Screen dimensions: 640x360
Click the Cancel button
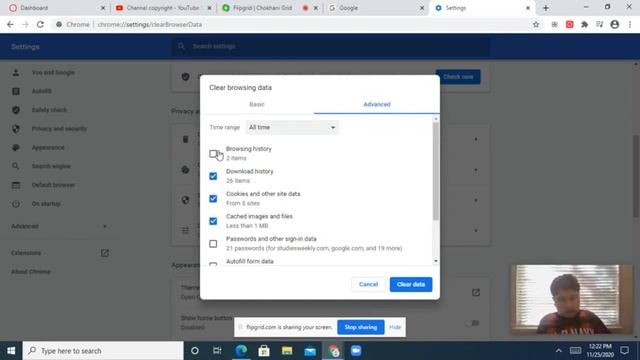368,284
